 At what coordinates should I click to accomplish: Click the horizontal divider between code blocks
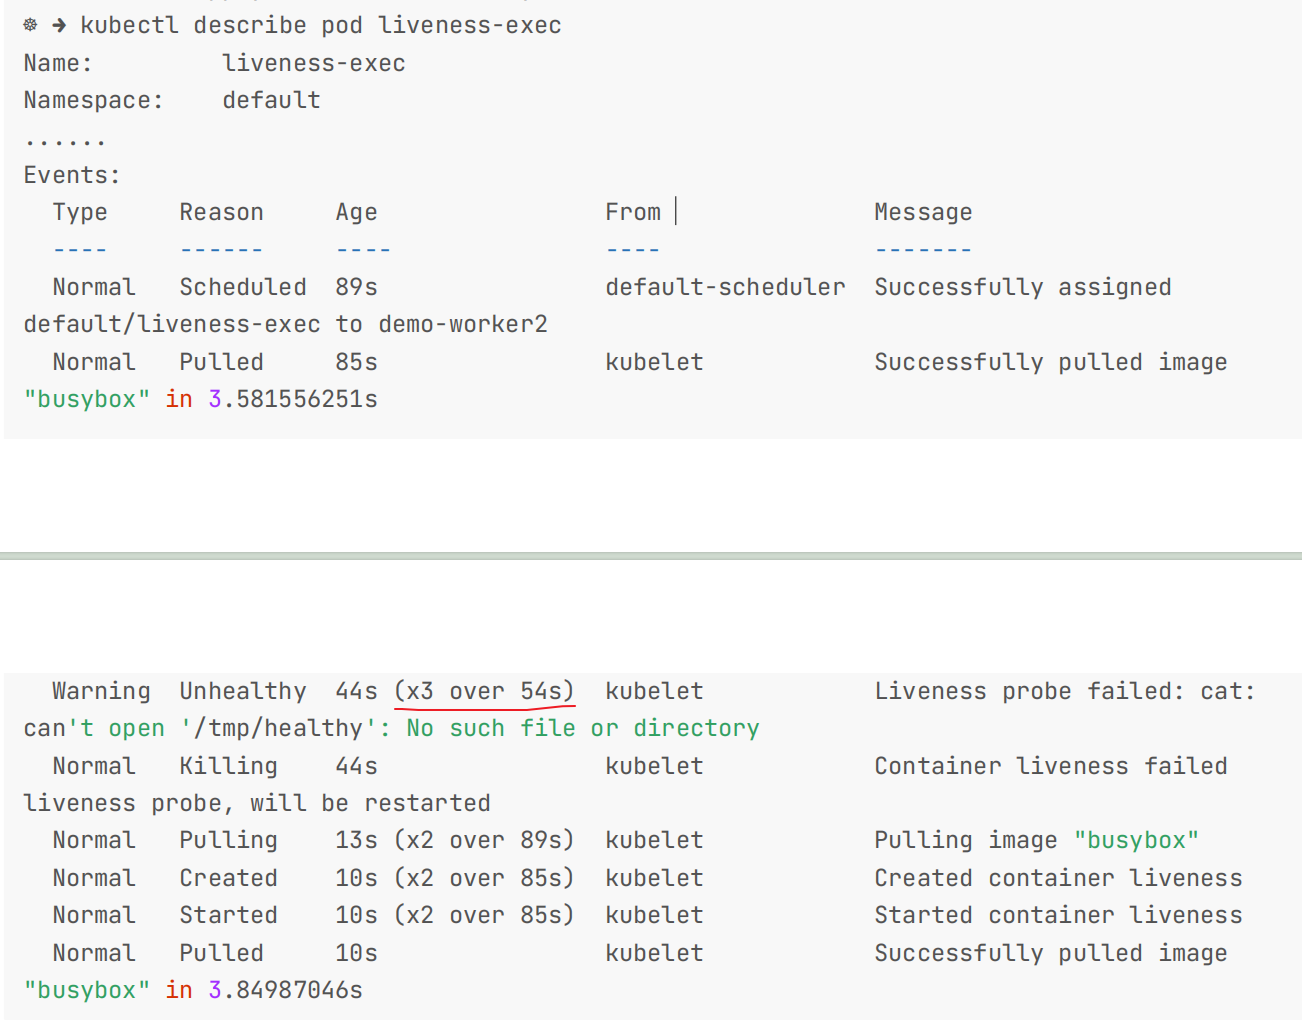[x=651, y=555]
